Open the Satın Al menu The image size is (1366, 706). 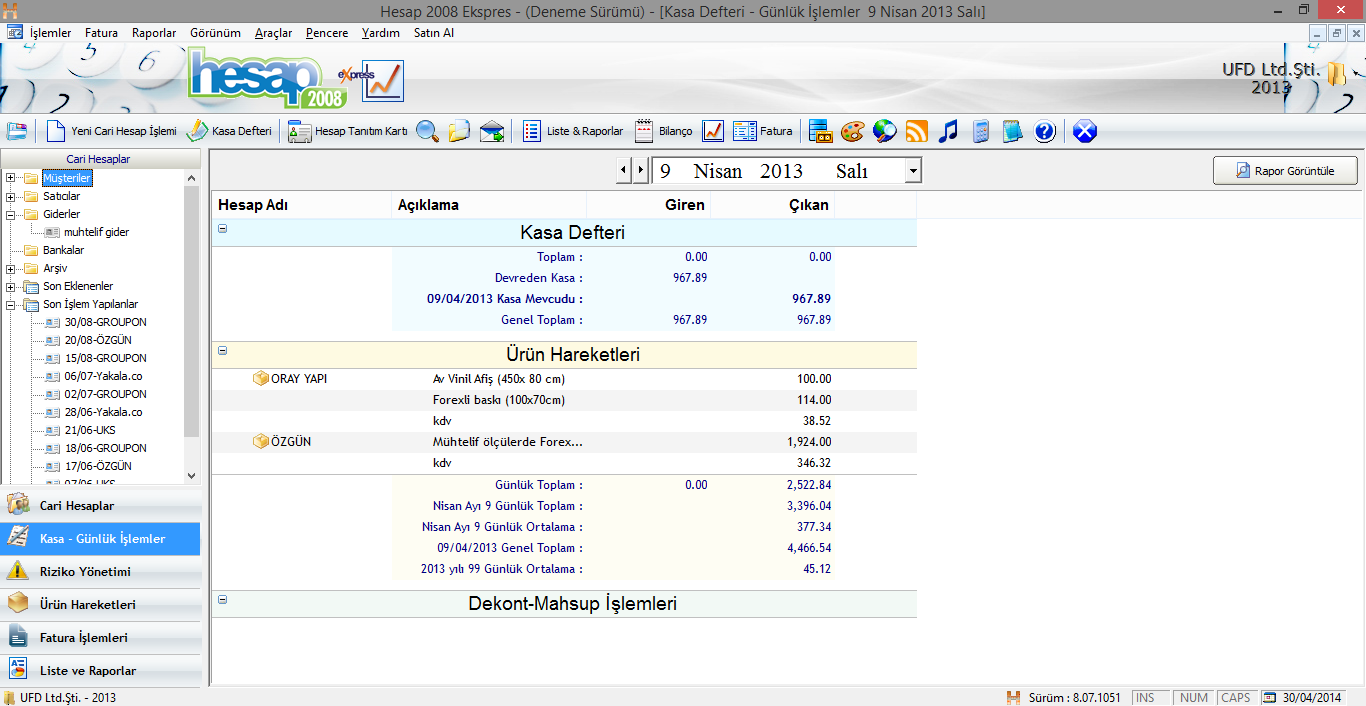coord(434,33)
